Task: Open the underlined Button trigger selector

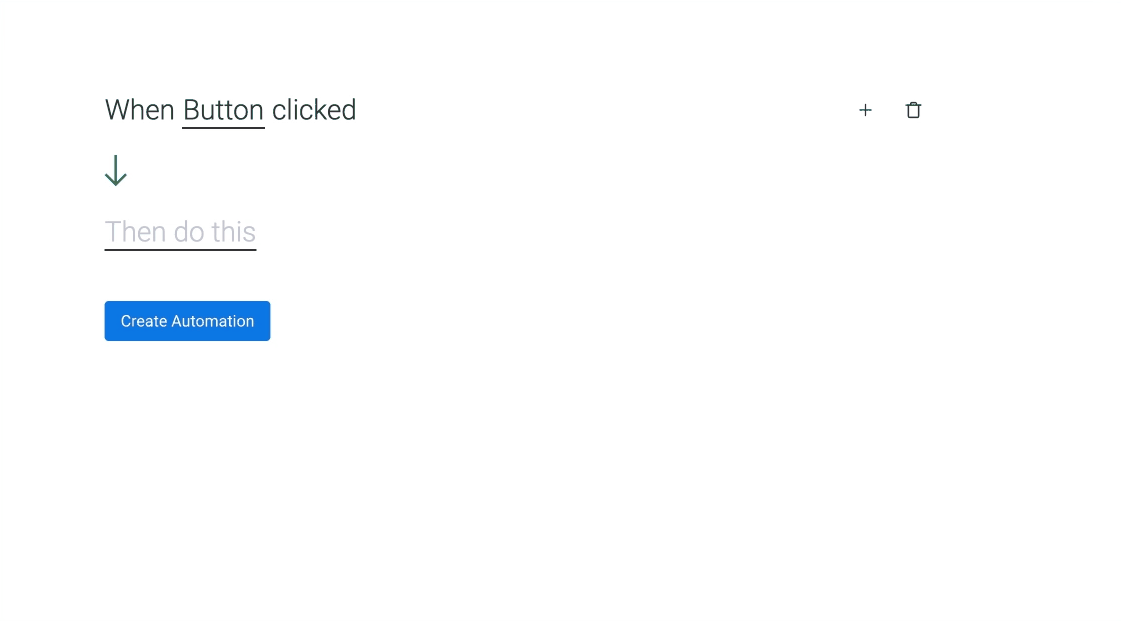Action: coord(223,111)
